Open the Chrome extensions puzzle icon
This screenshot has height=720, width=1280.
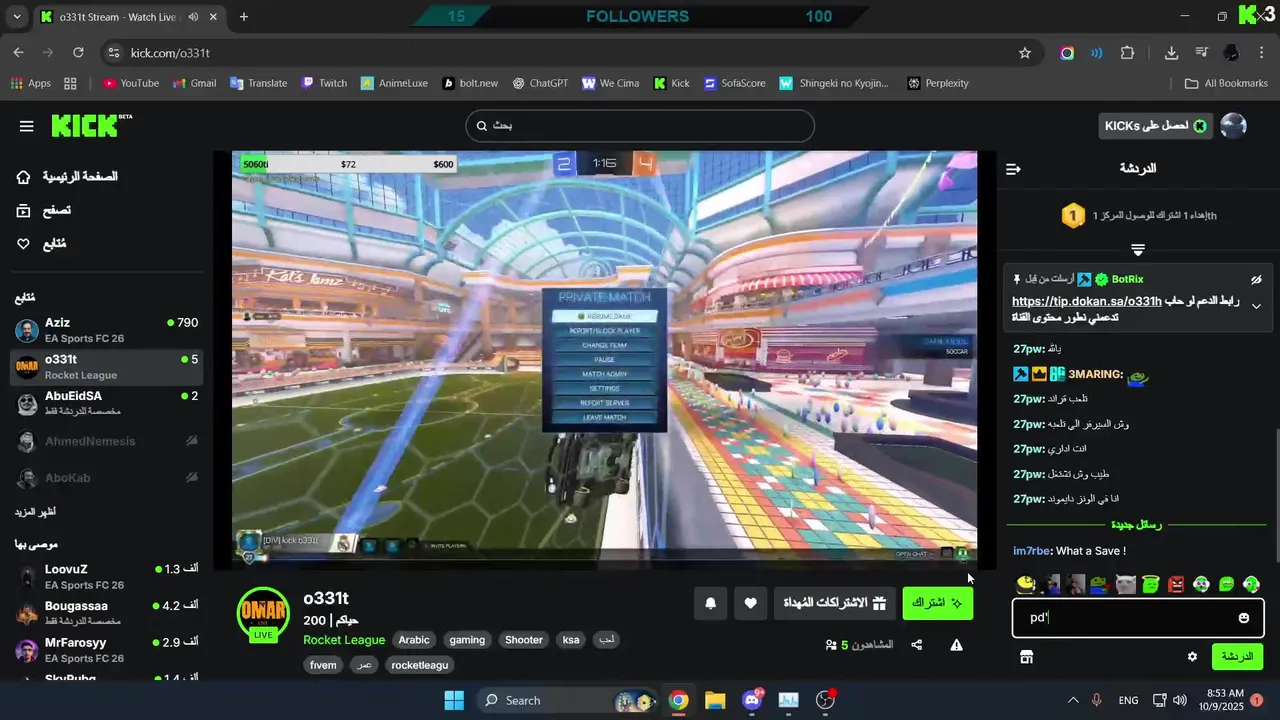pyautogui.click(x=1128, y=53)
